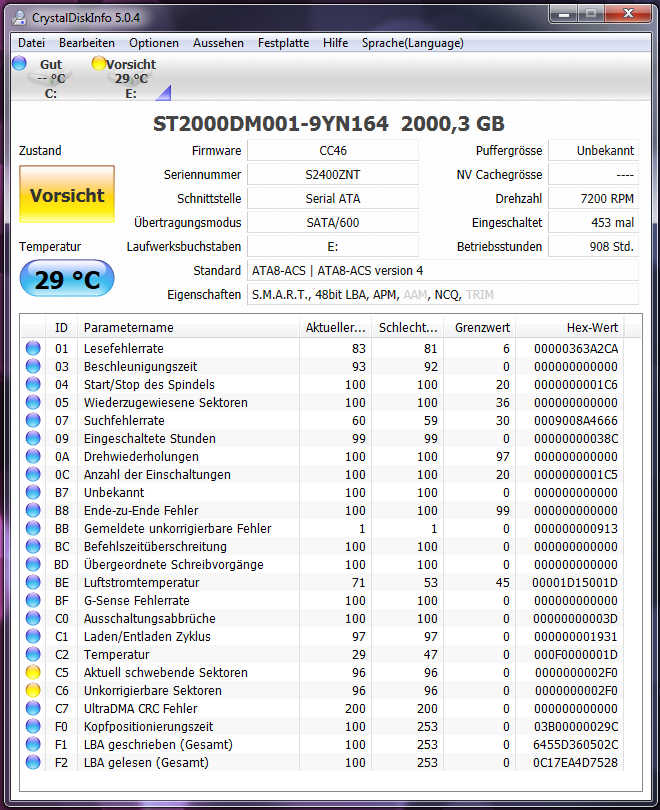Click the Betriebsstunden field 908 Std.
Viewport: 660px width, 810px height.
[593, 246]
